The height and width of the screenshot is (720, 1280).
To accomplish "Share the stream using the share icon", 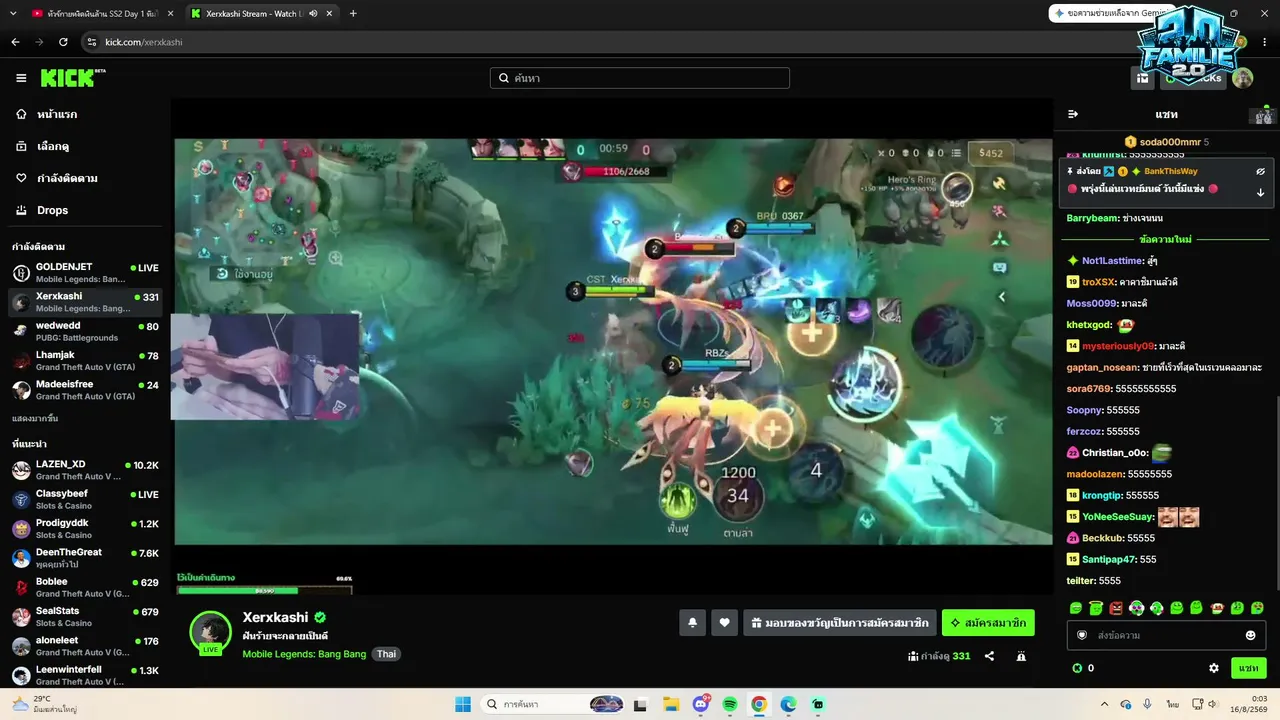I will pyautogui.click(x=989, y=656).
